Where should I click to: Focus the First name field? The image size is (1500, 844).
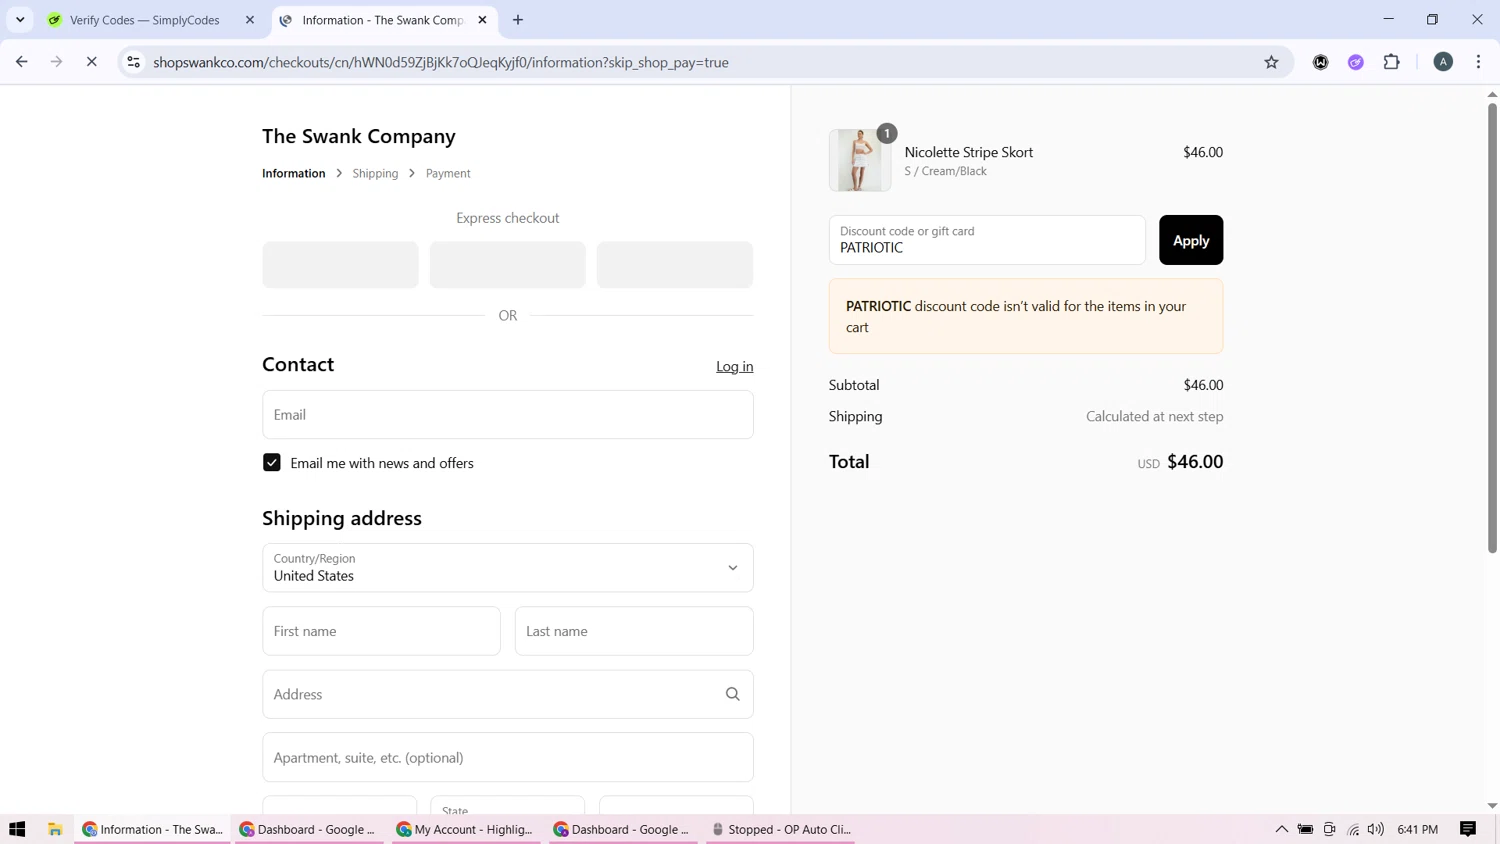click(x=381, y=631)
